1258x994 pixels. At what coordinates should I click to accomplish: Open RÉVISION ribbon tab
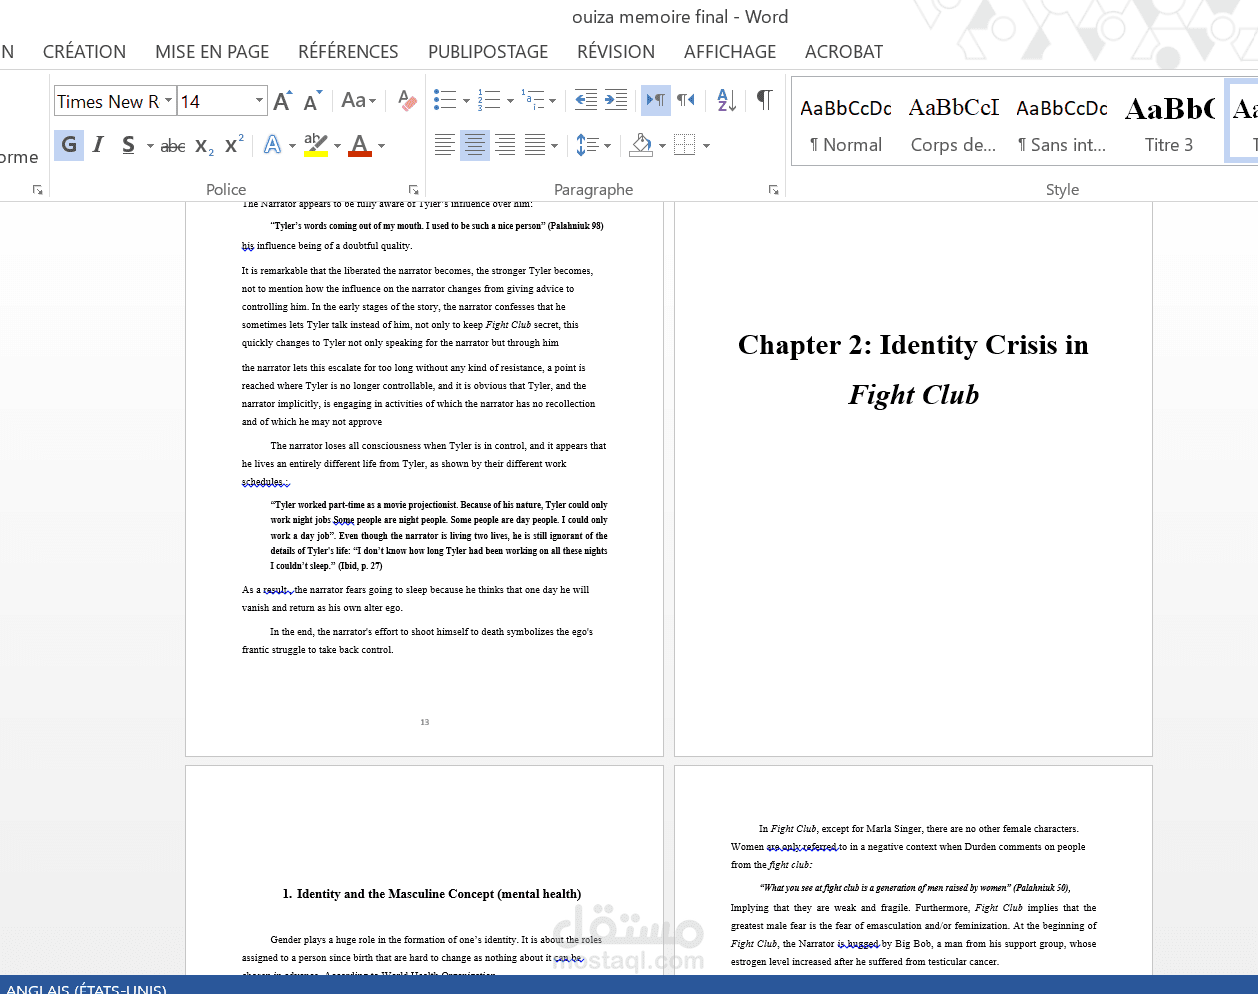[616, 51]
